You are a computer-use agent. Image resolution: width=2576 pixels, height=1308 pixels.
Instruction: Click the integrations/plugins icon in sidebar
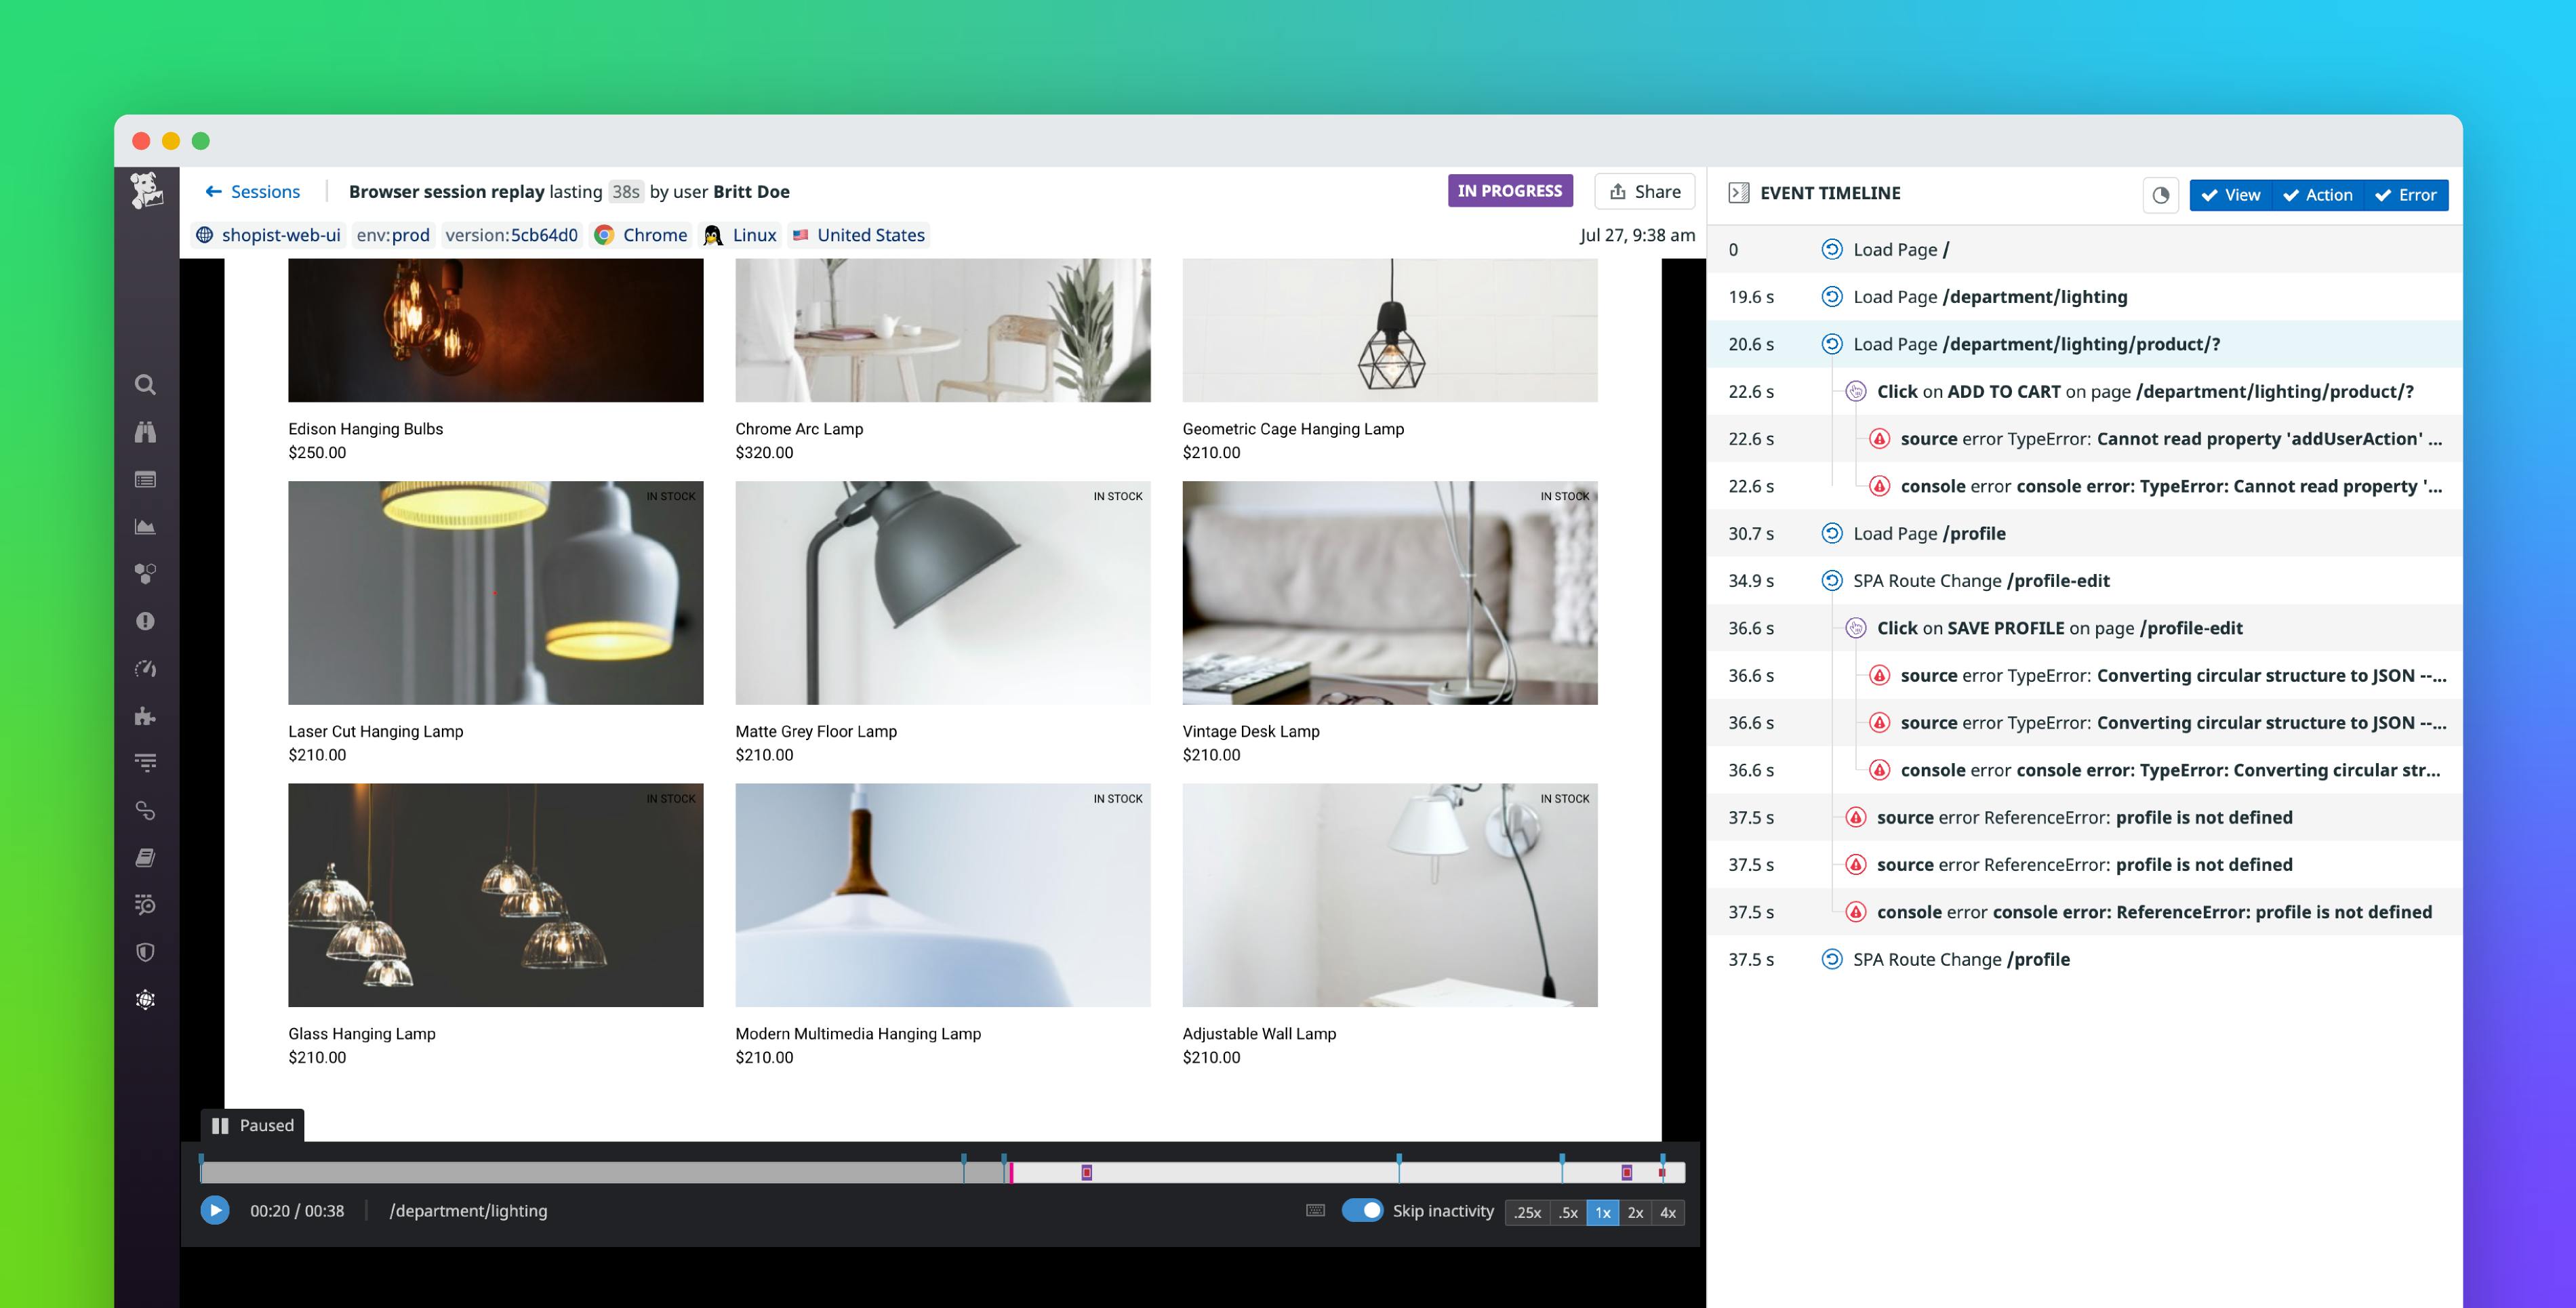click(x=147, y=714)
